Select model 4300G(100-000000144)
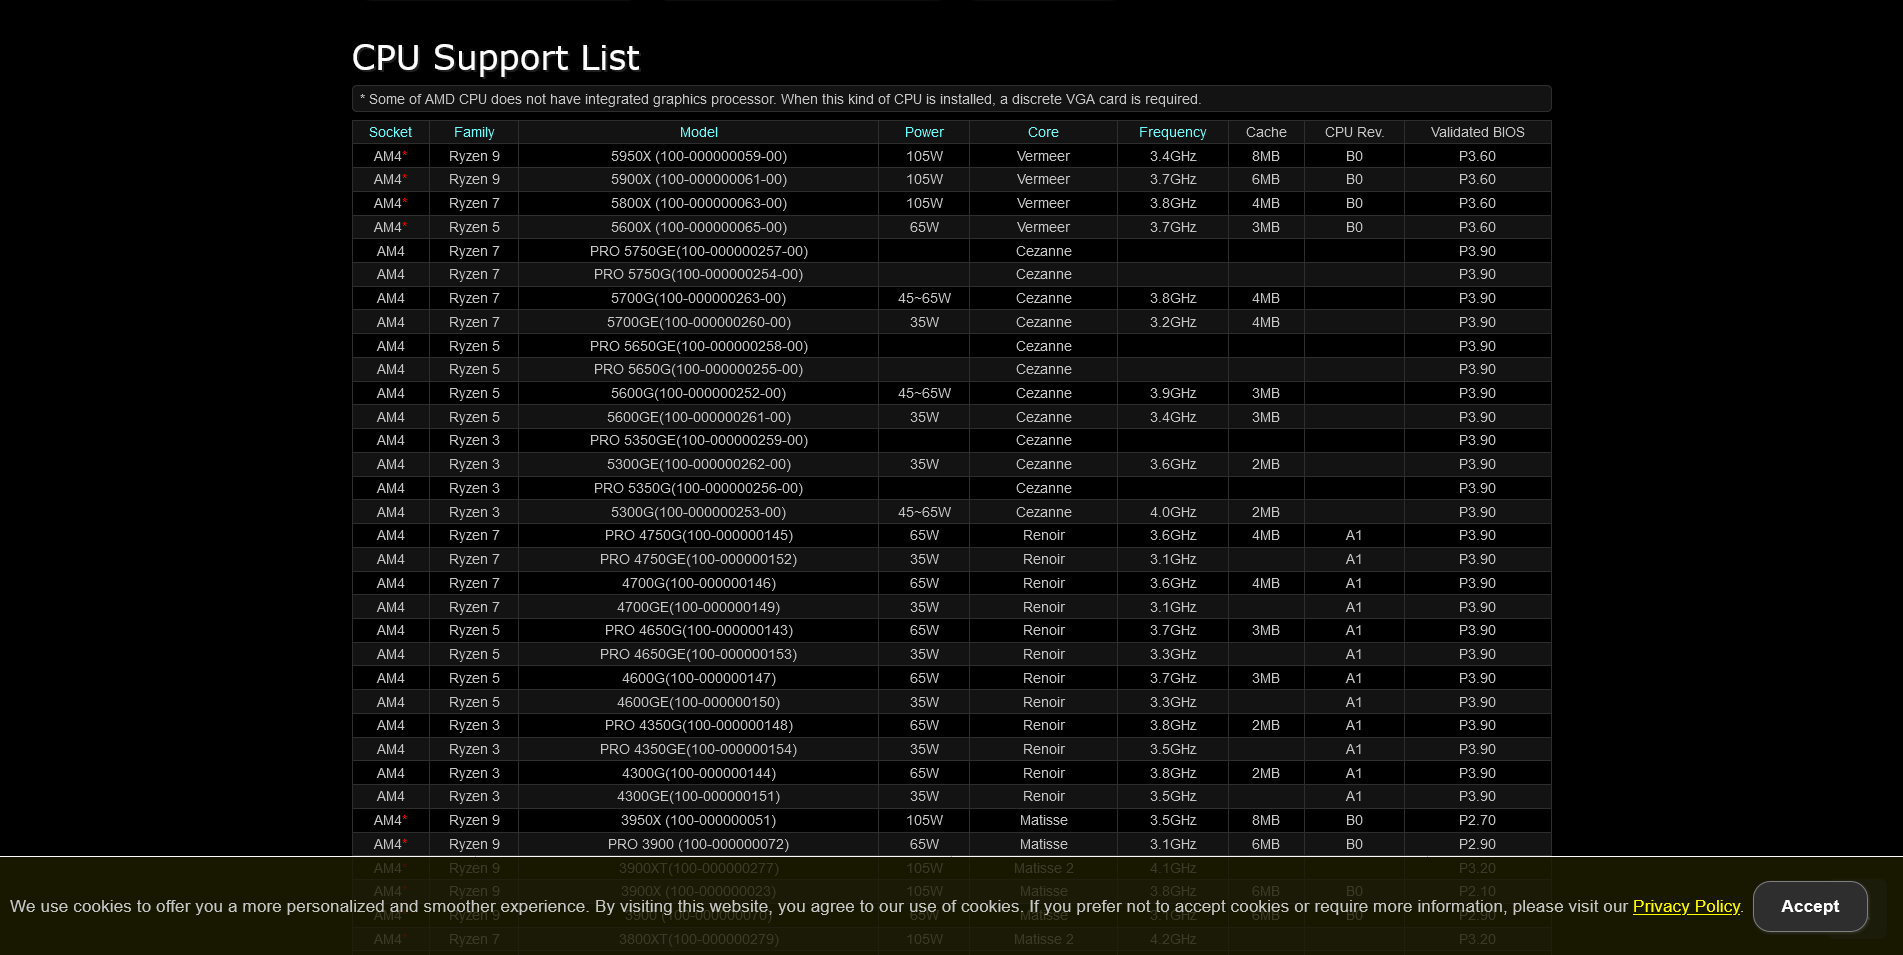1903x955 pixels. point(699,773)
